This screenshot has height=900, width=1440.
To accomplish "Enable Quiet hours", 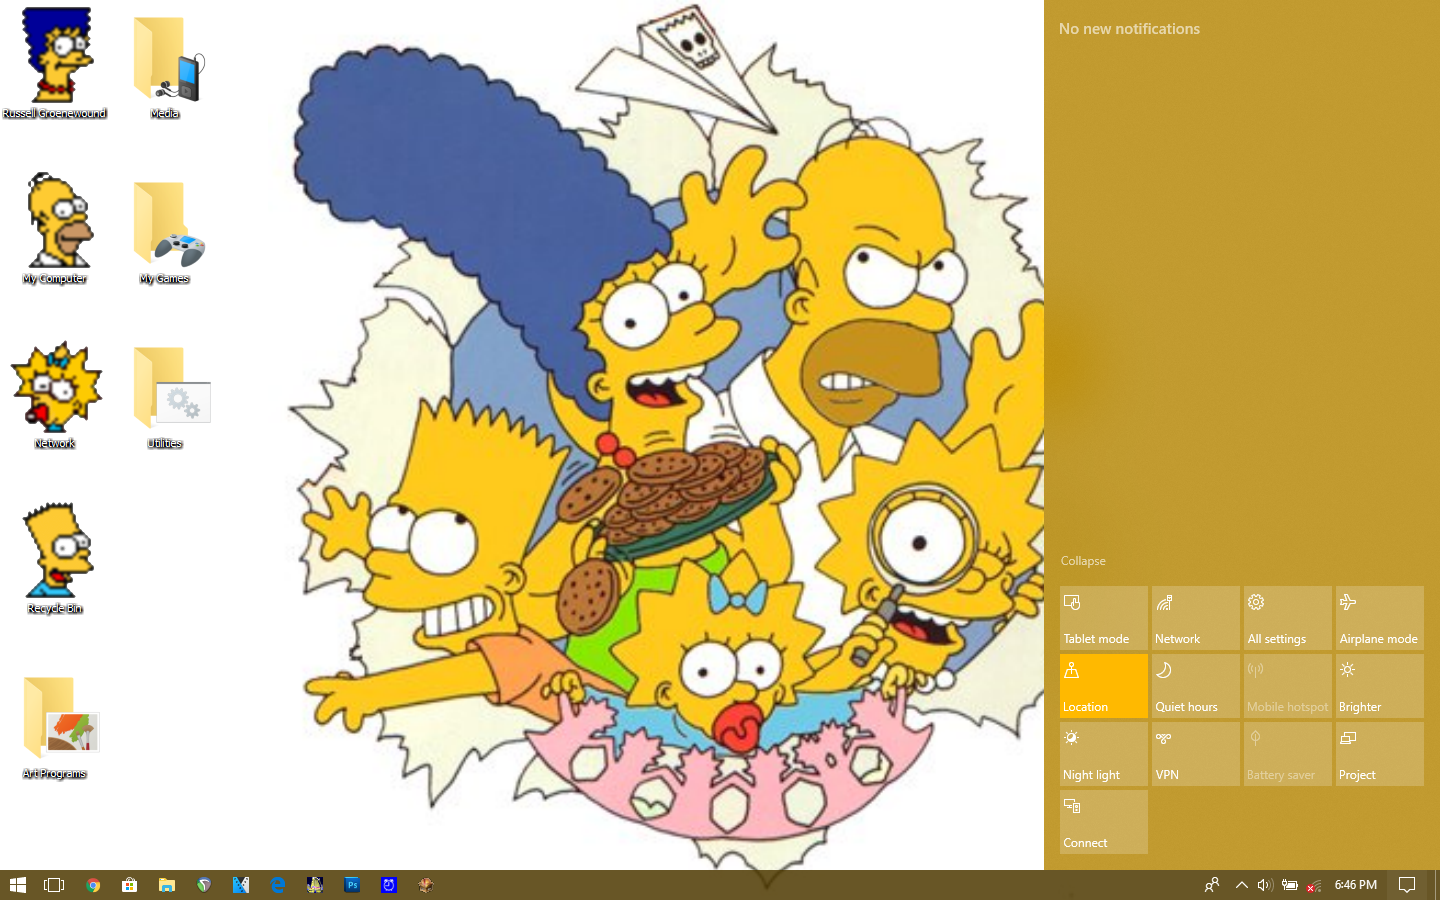I will 1195,685.
